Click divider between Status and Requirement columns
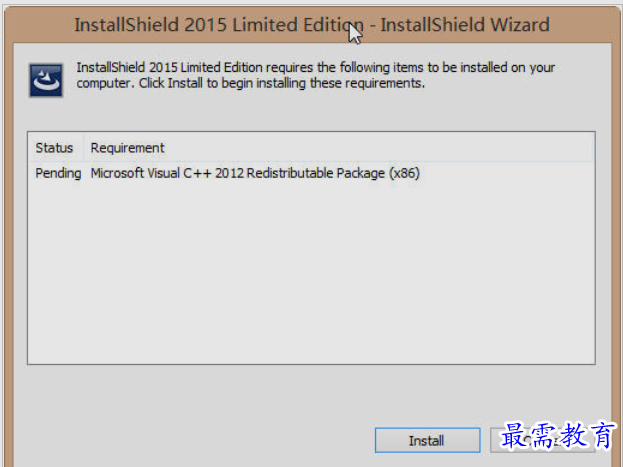 point(84,148)
